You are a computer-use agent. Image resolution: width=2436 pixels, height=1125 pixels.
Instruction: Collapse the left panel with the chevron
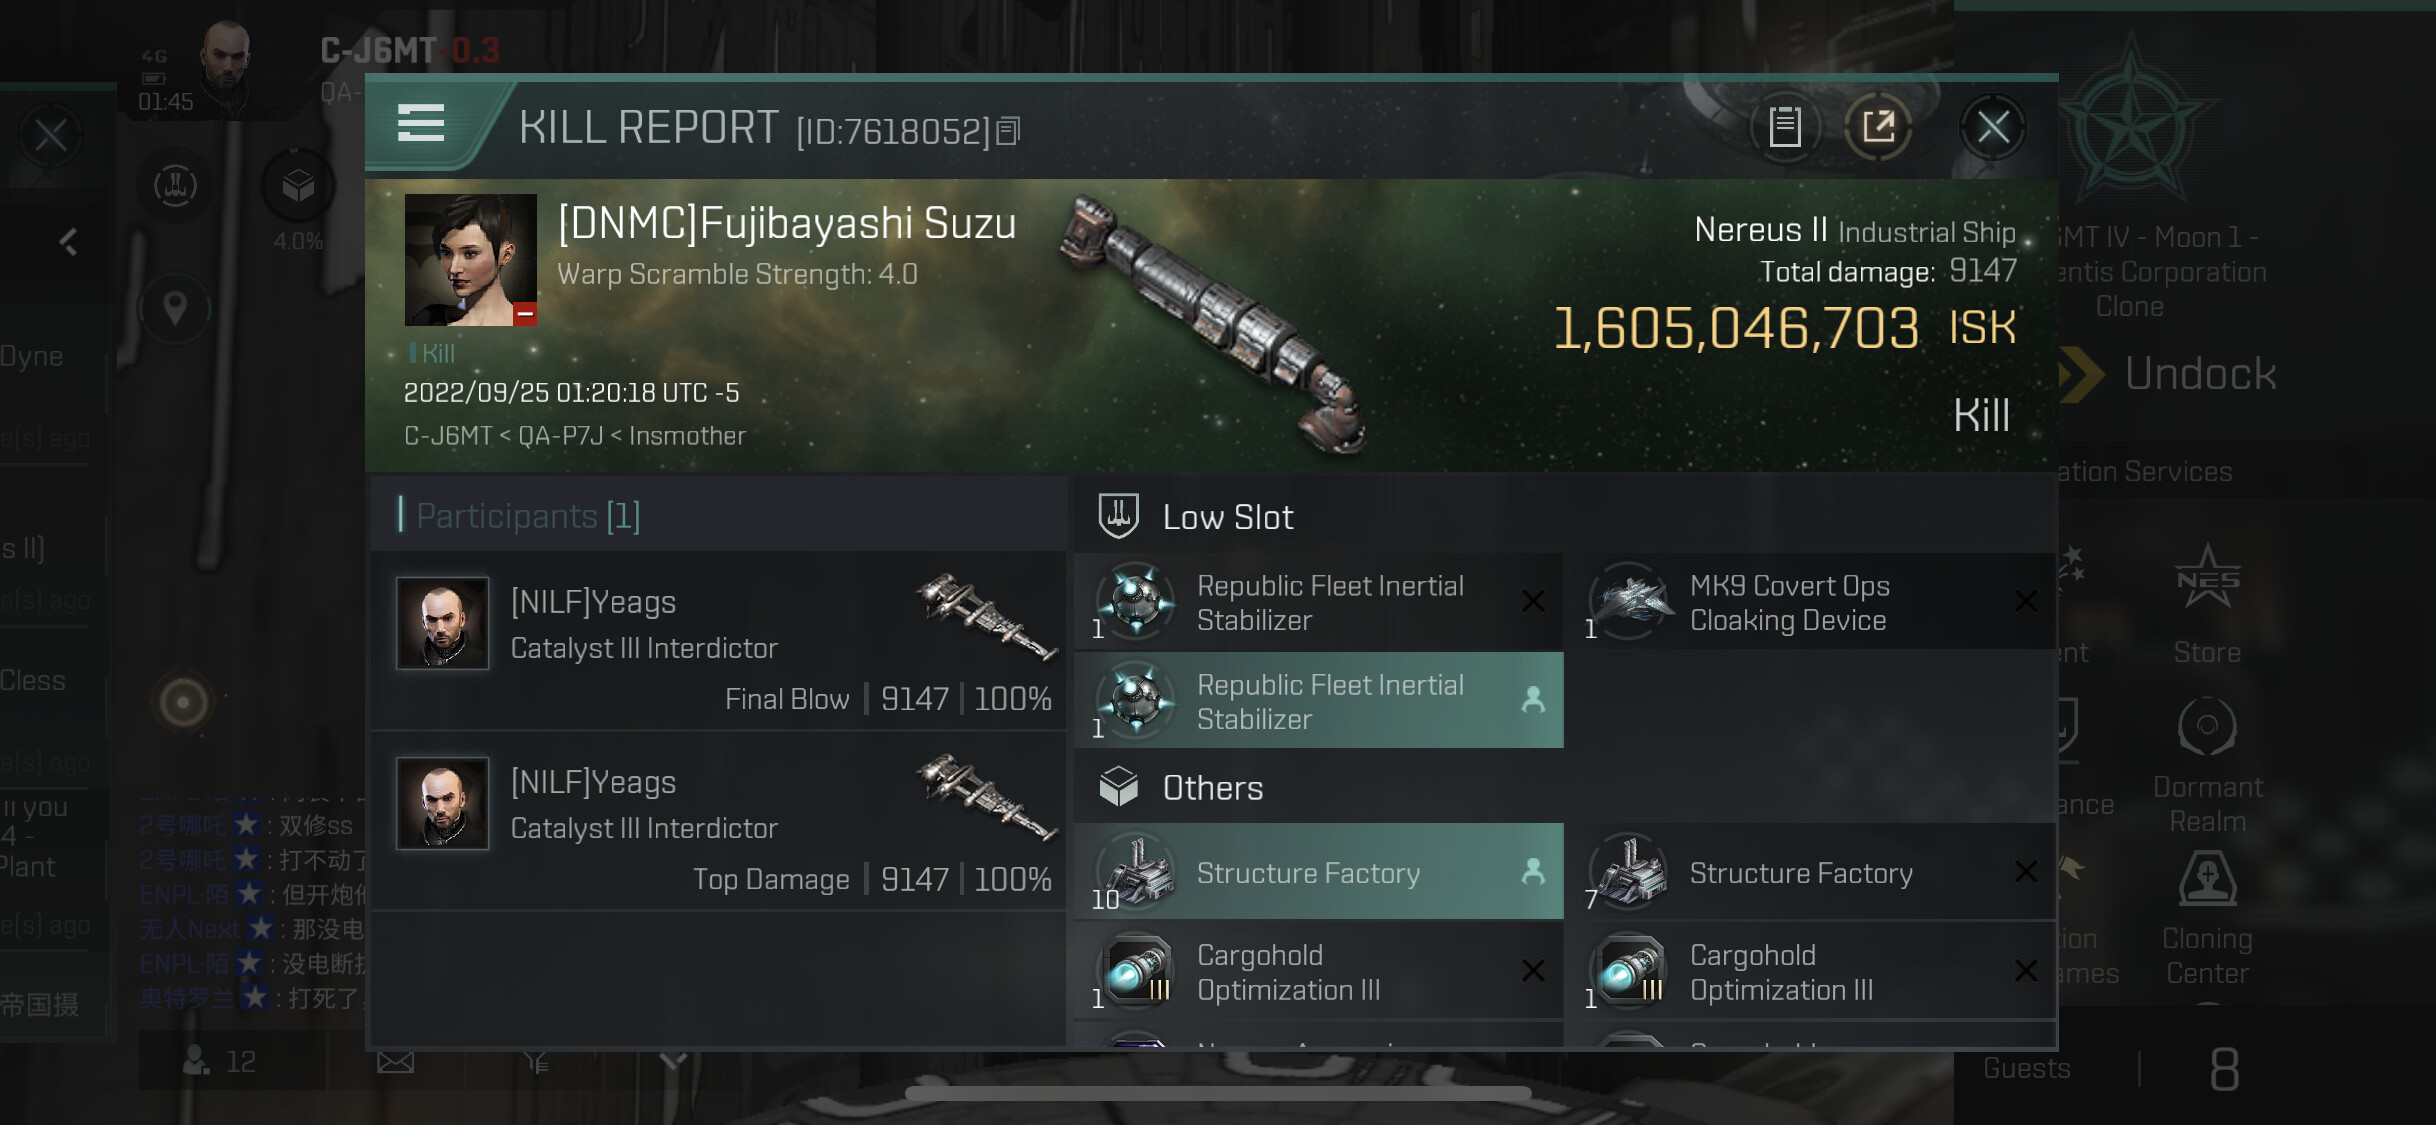68,241
